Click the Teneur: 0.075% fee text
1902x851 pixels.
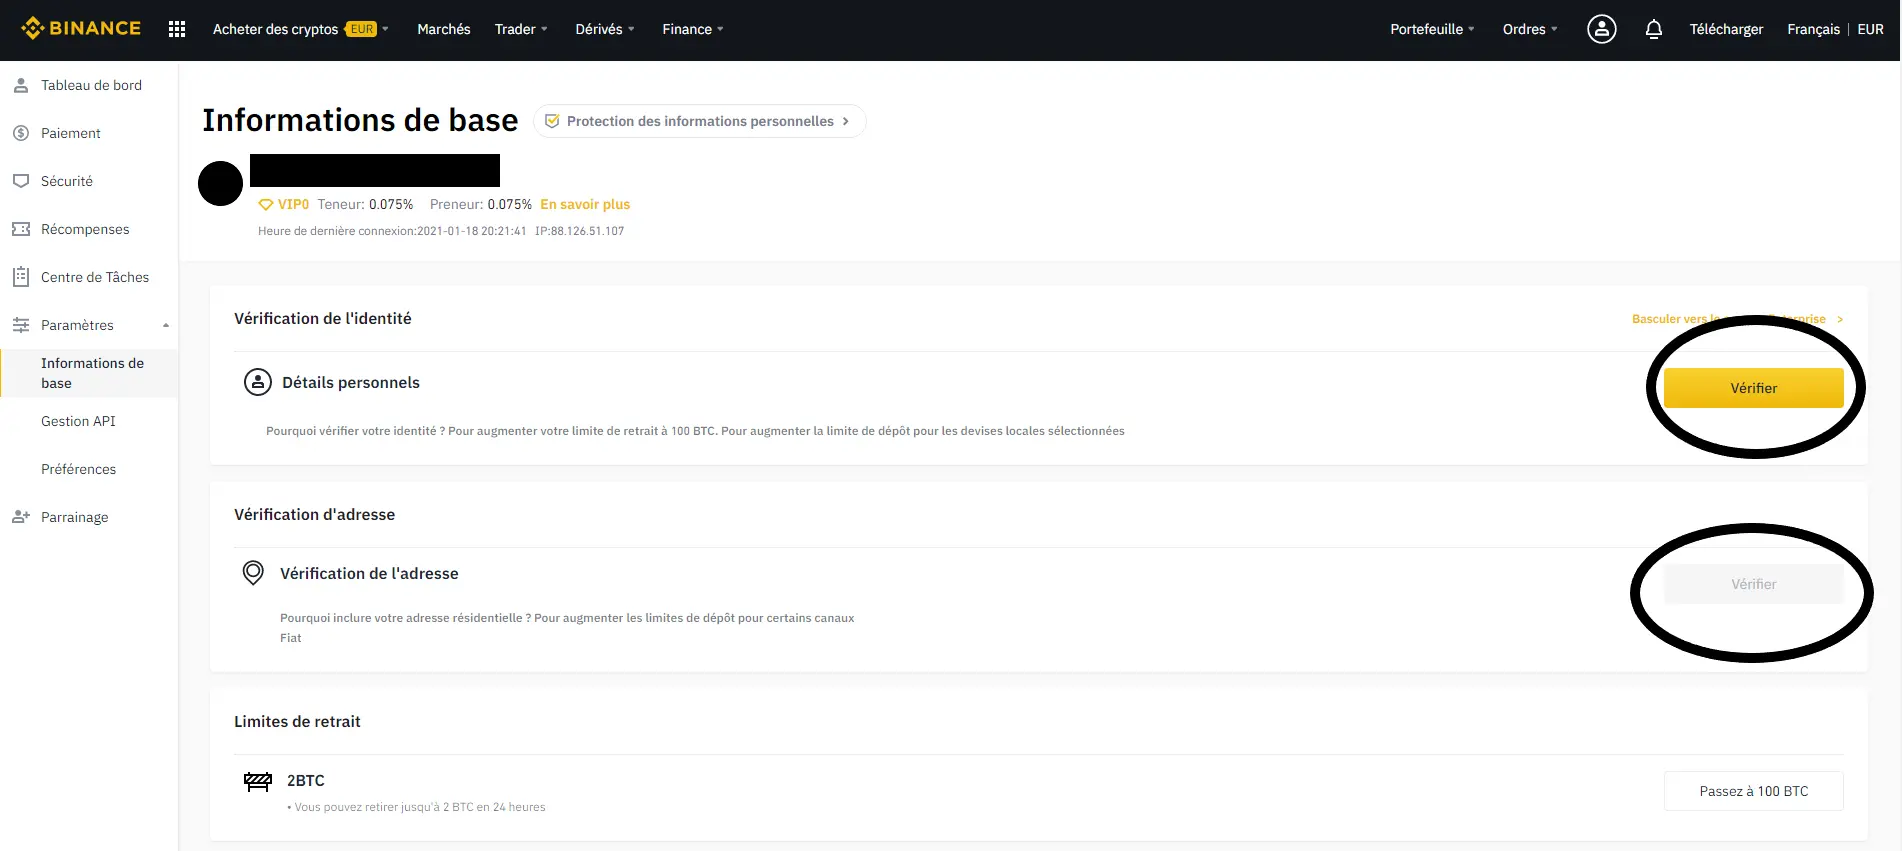(365, 204)
